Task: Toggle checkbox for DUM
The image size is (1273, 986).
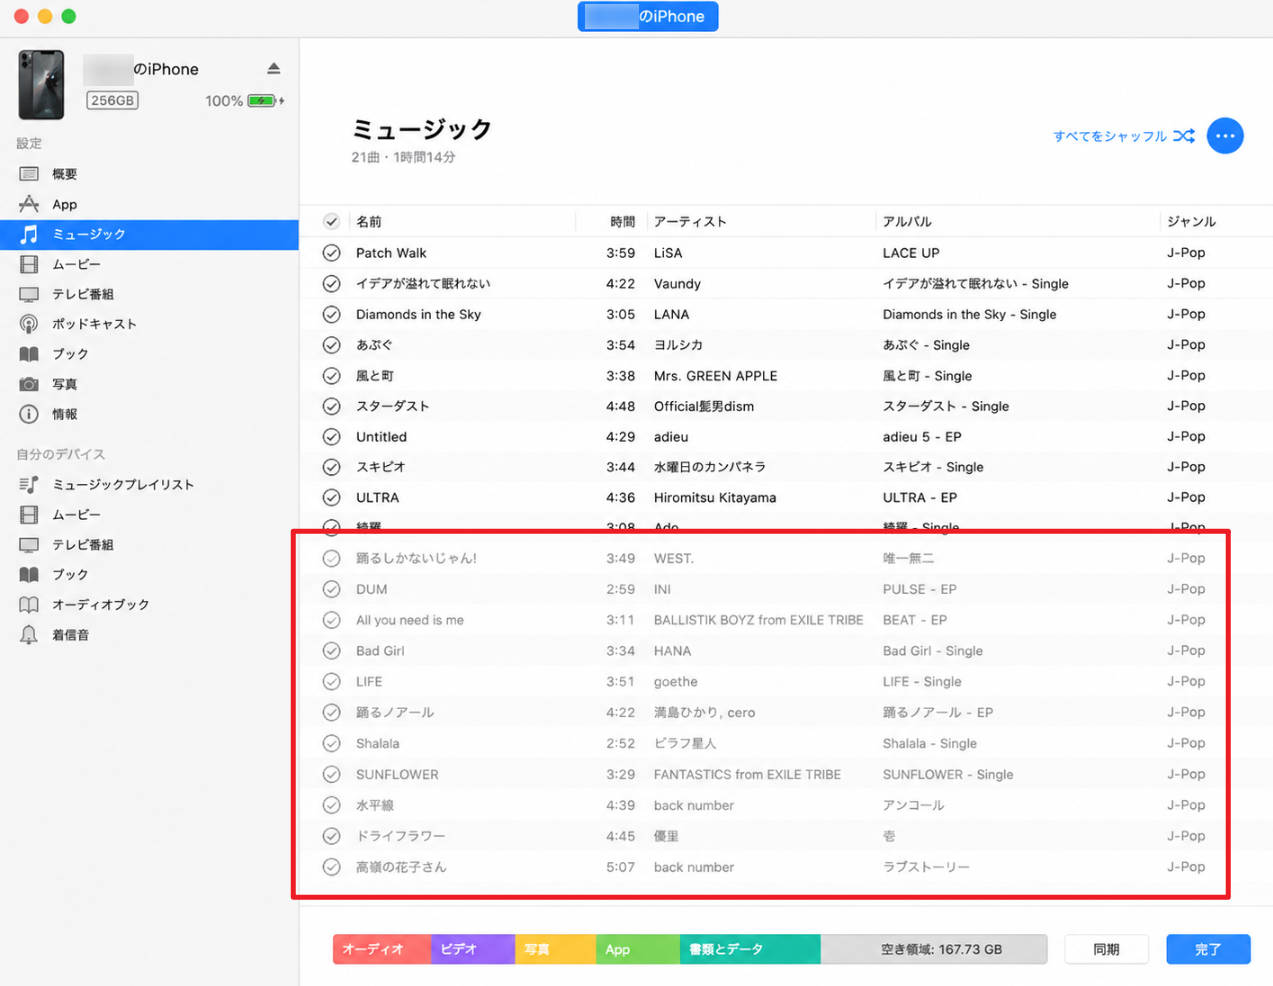Action: 331,589
